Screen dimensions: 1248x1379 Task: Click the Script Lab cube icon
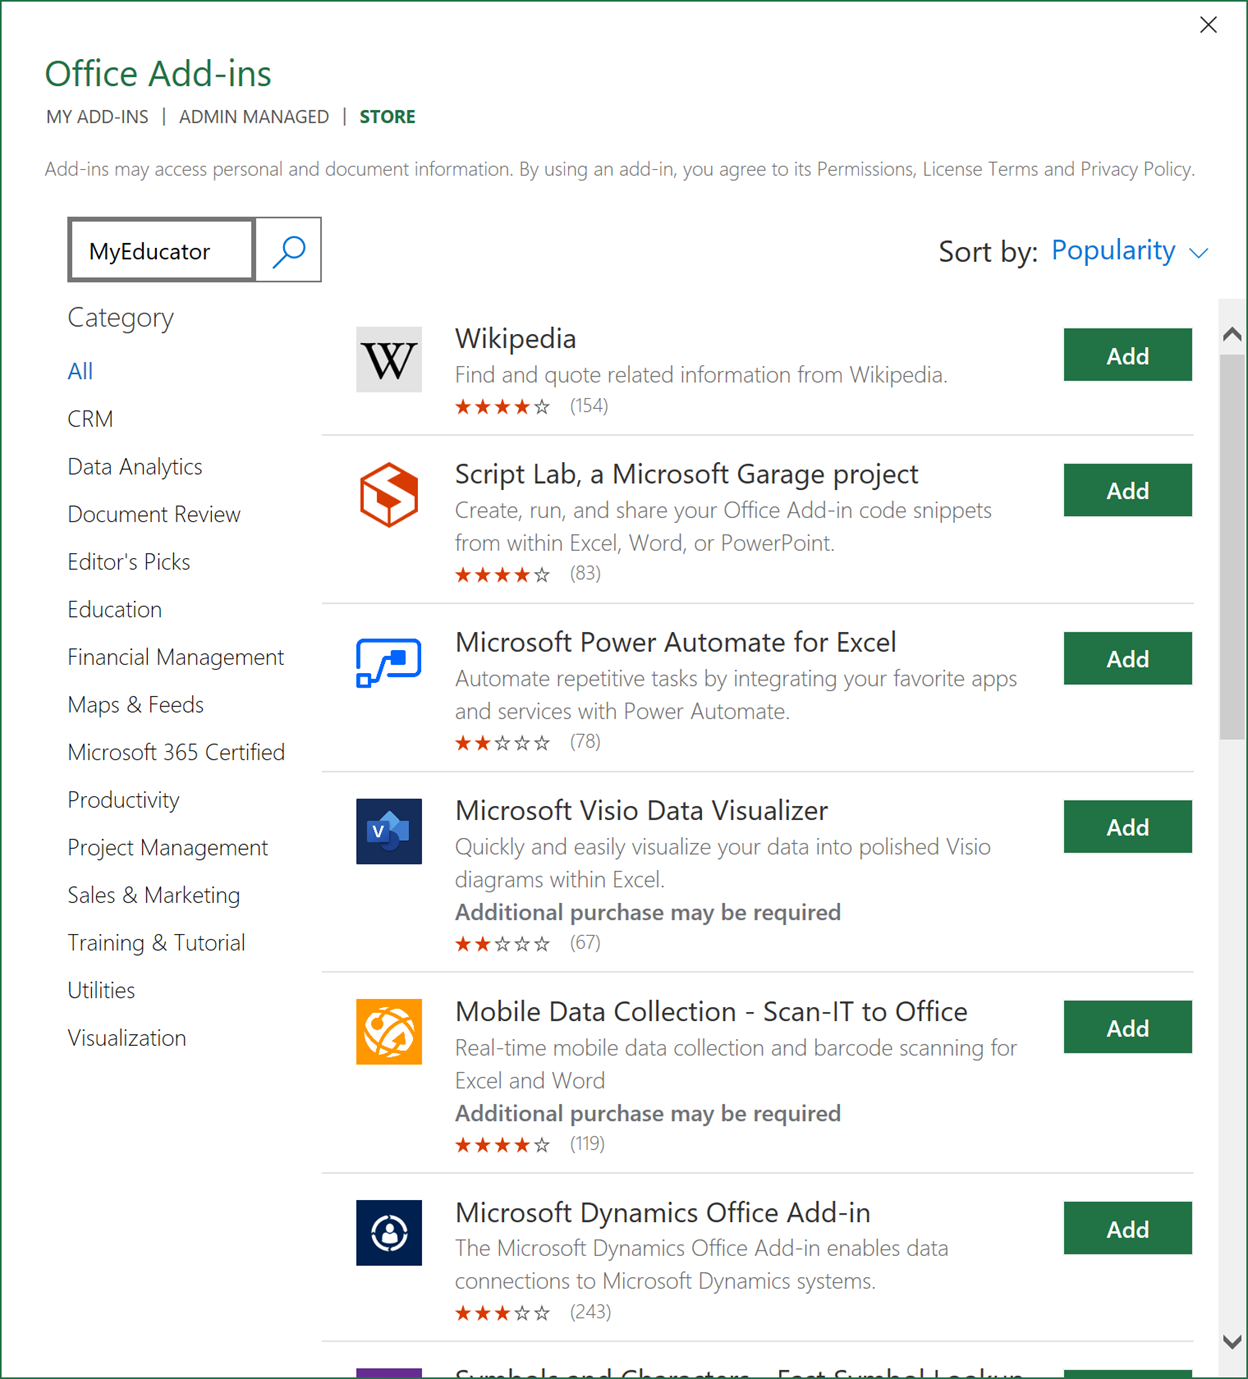coord(389,493)
